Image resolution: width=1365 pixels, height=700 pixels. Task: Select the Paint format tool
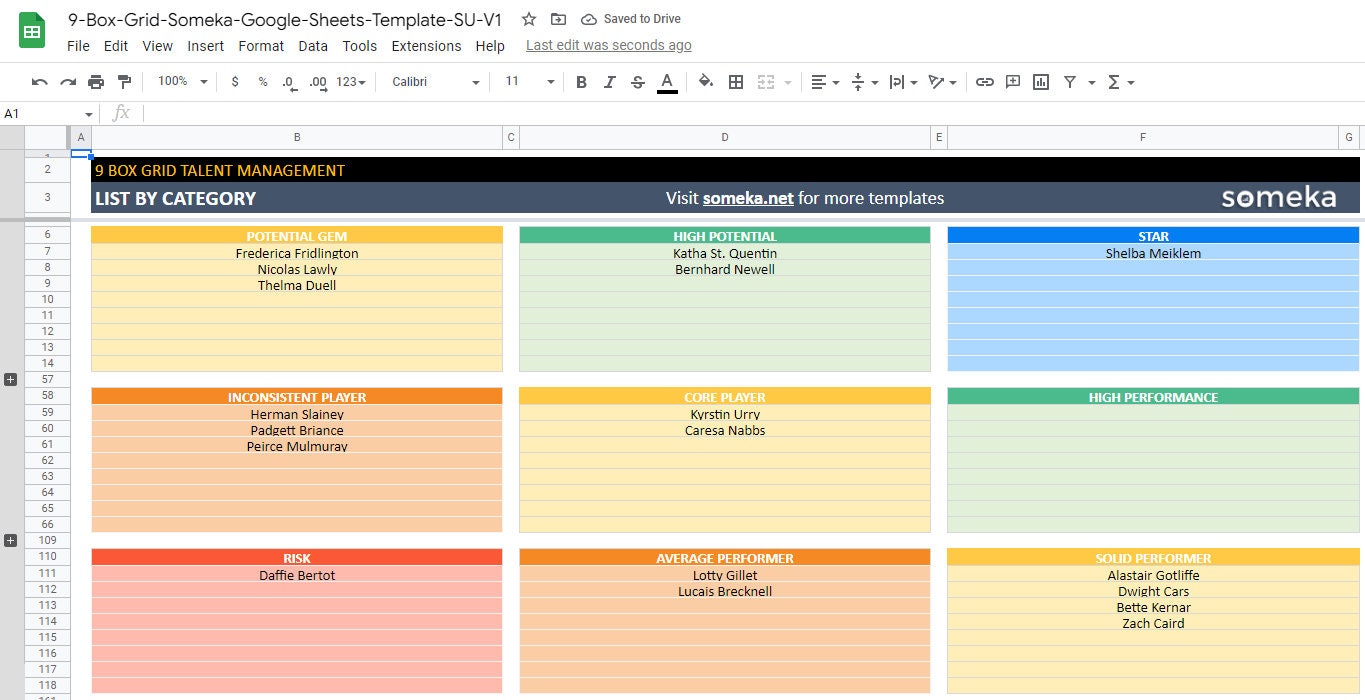(124, 81)
